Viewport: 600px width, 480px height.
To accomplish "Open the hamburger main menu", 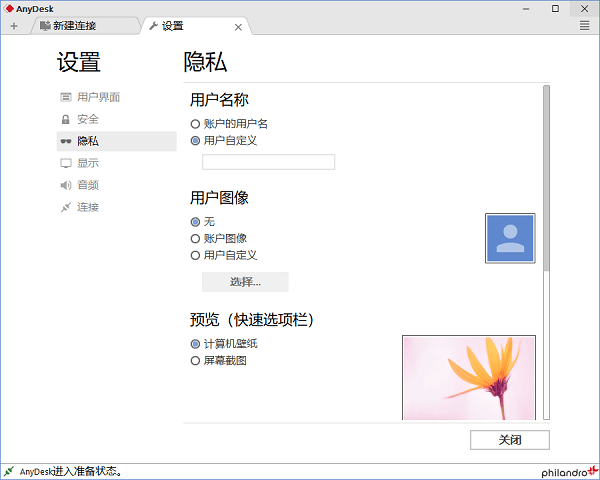I will [x=584, y=26].
